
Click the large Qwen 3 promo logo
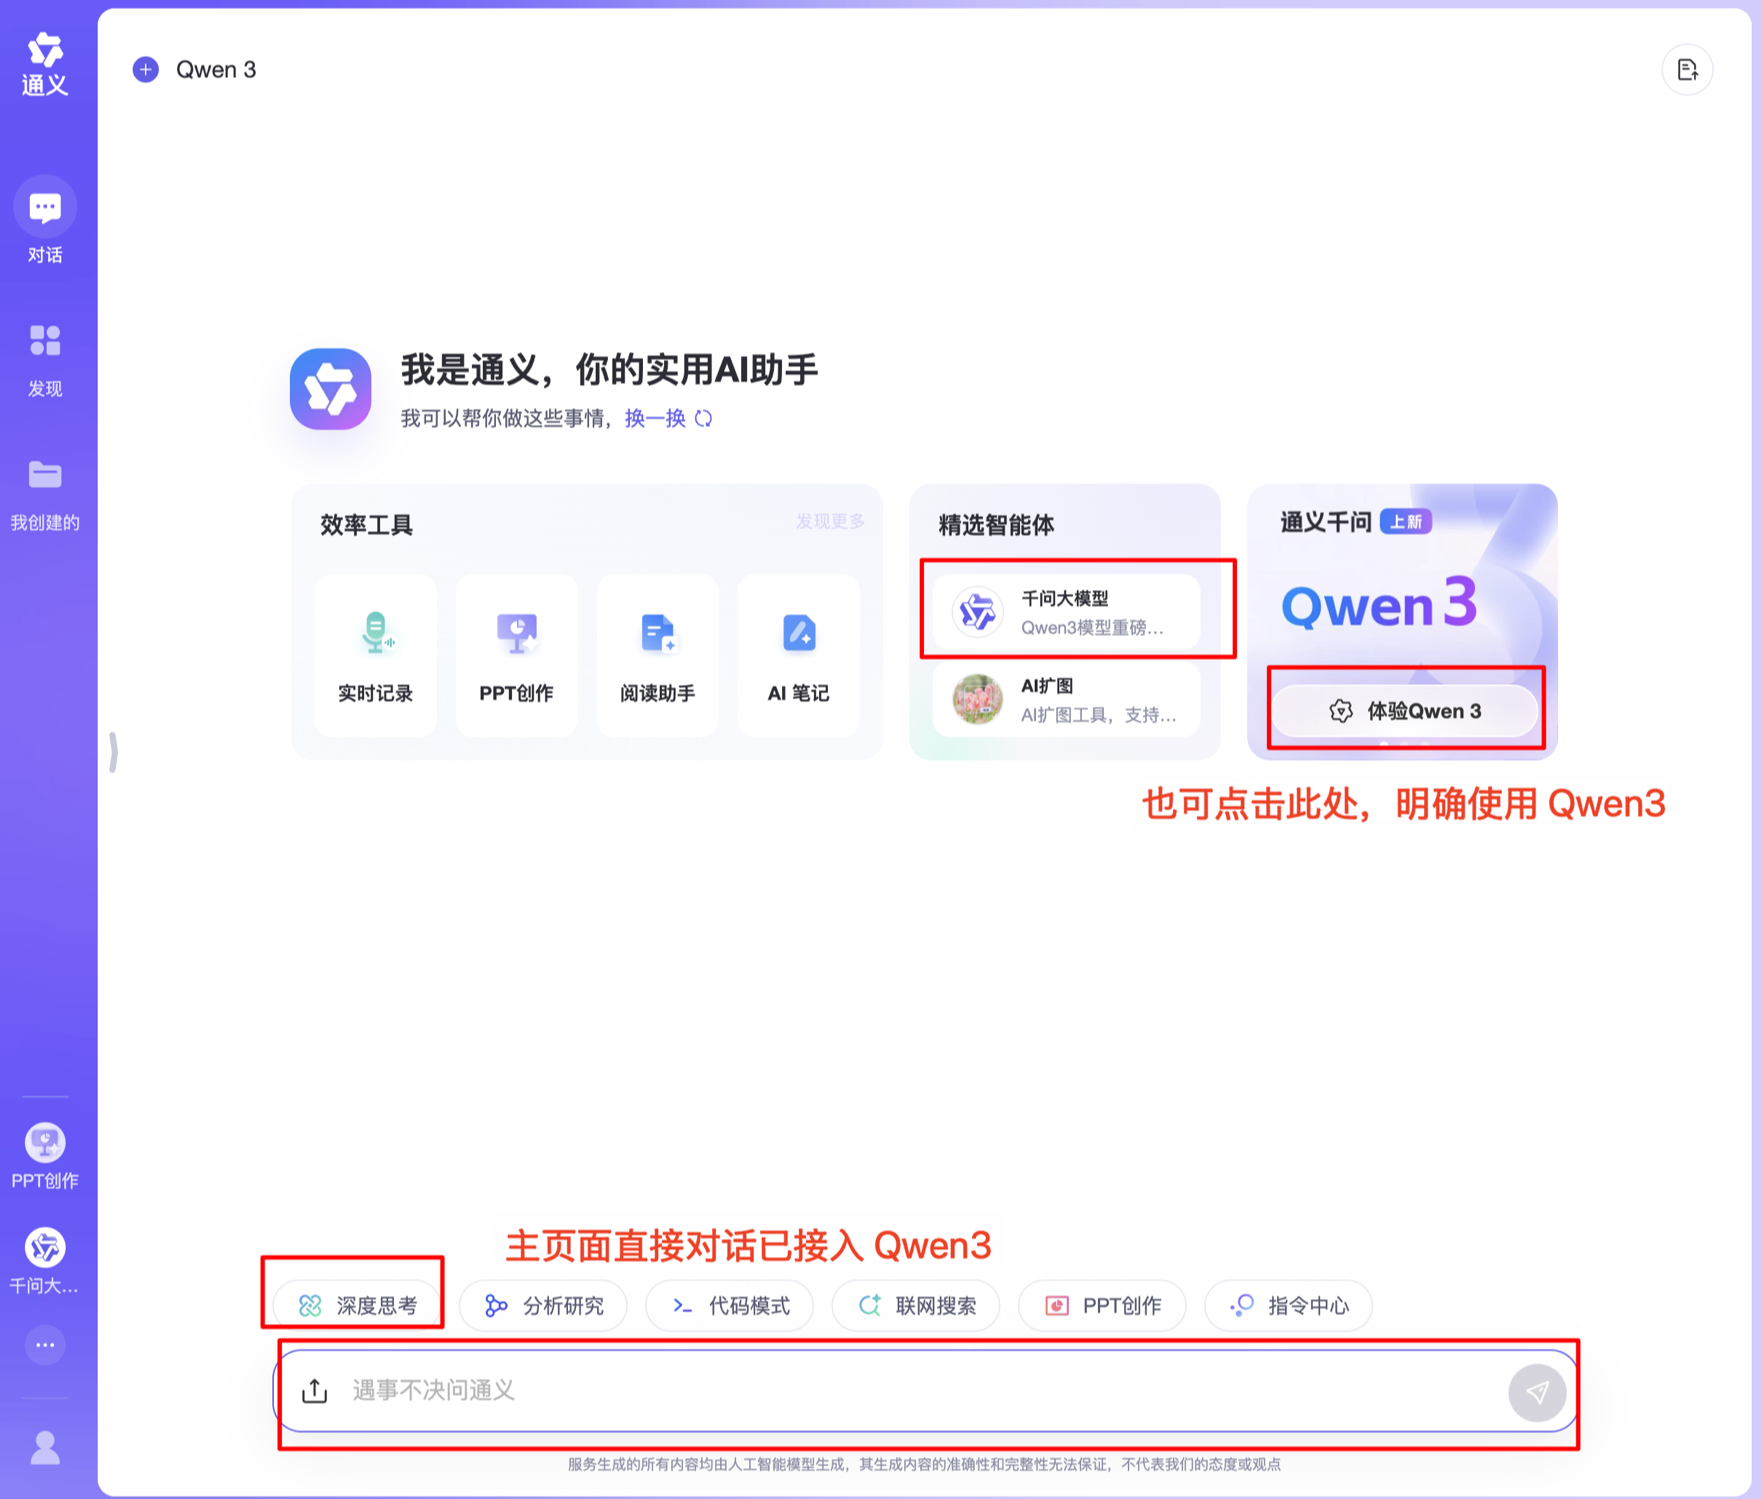click(1379, 603)
